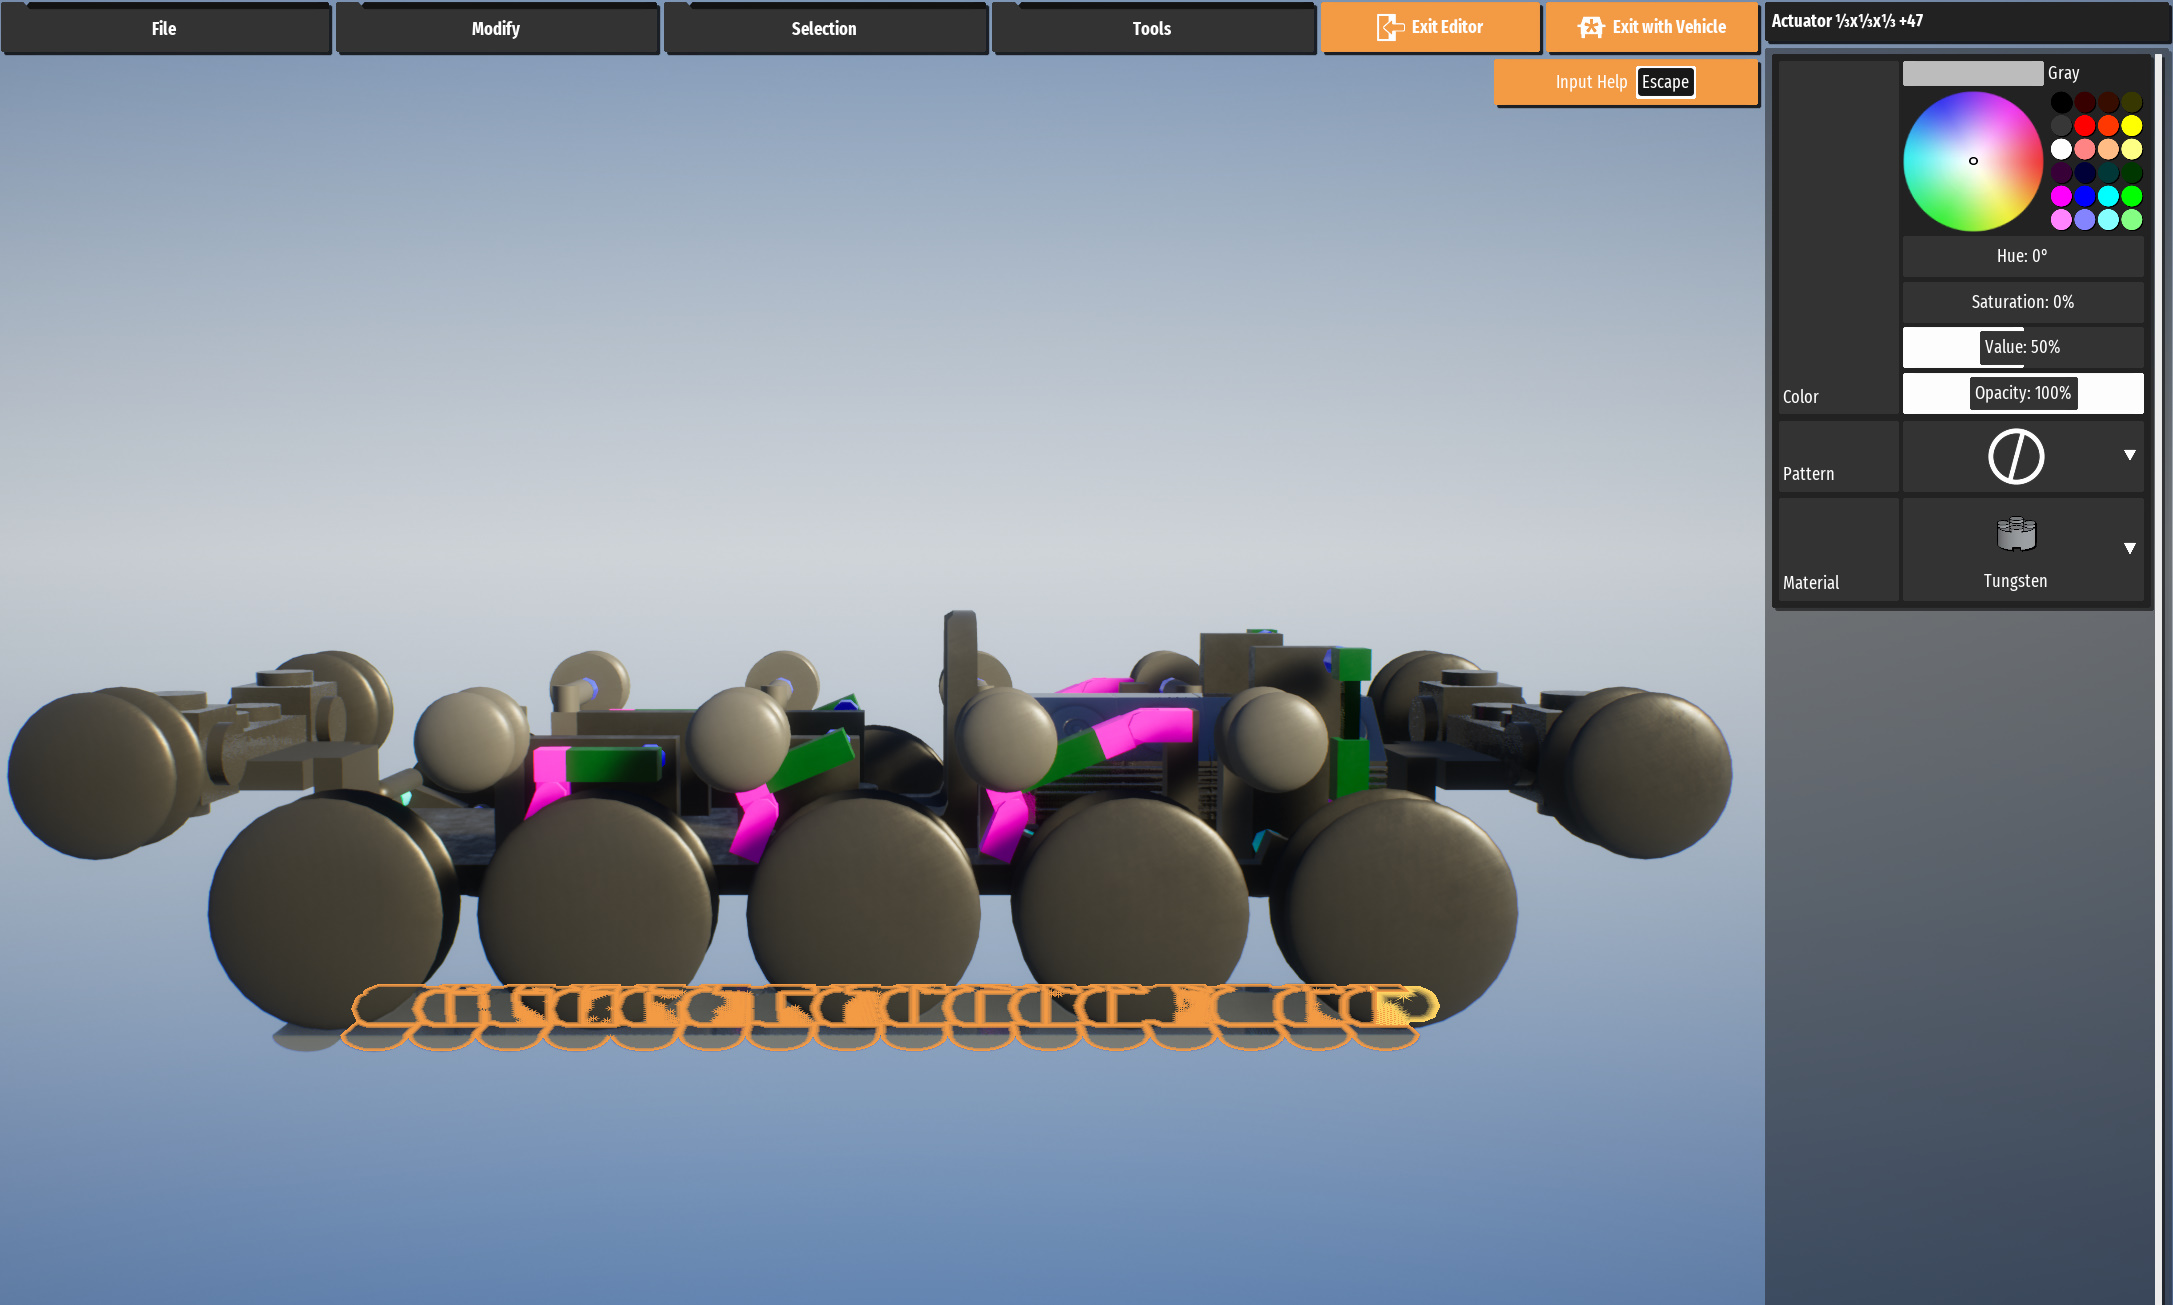Expand the Pattern dropdown arrow

coord(2129,455)
